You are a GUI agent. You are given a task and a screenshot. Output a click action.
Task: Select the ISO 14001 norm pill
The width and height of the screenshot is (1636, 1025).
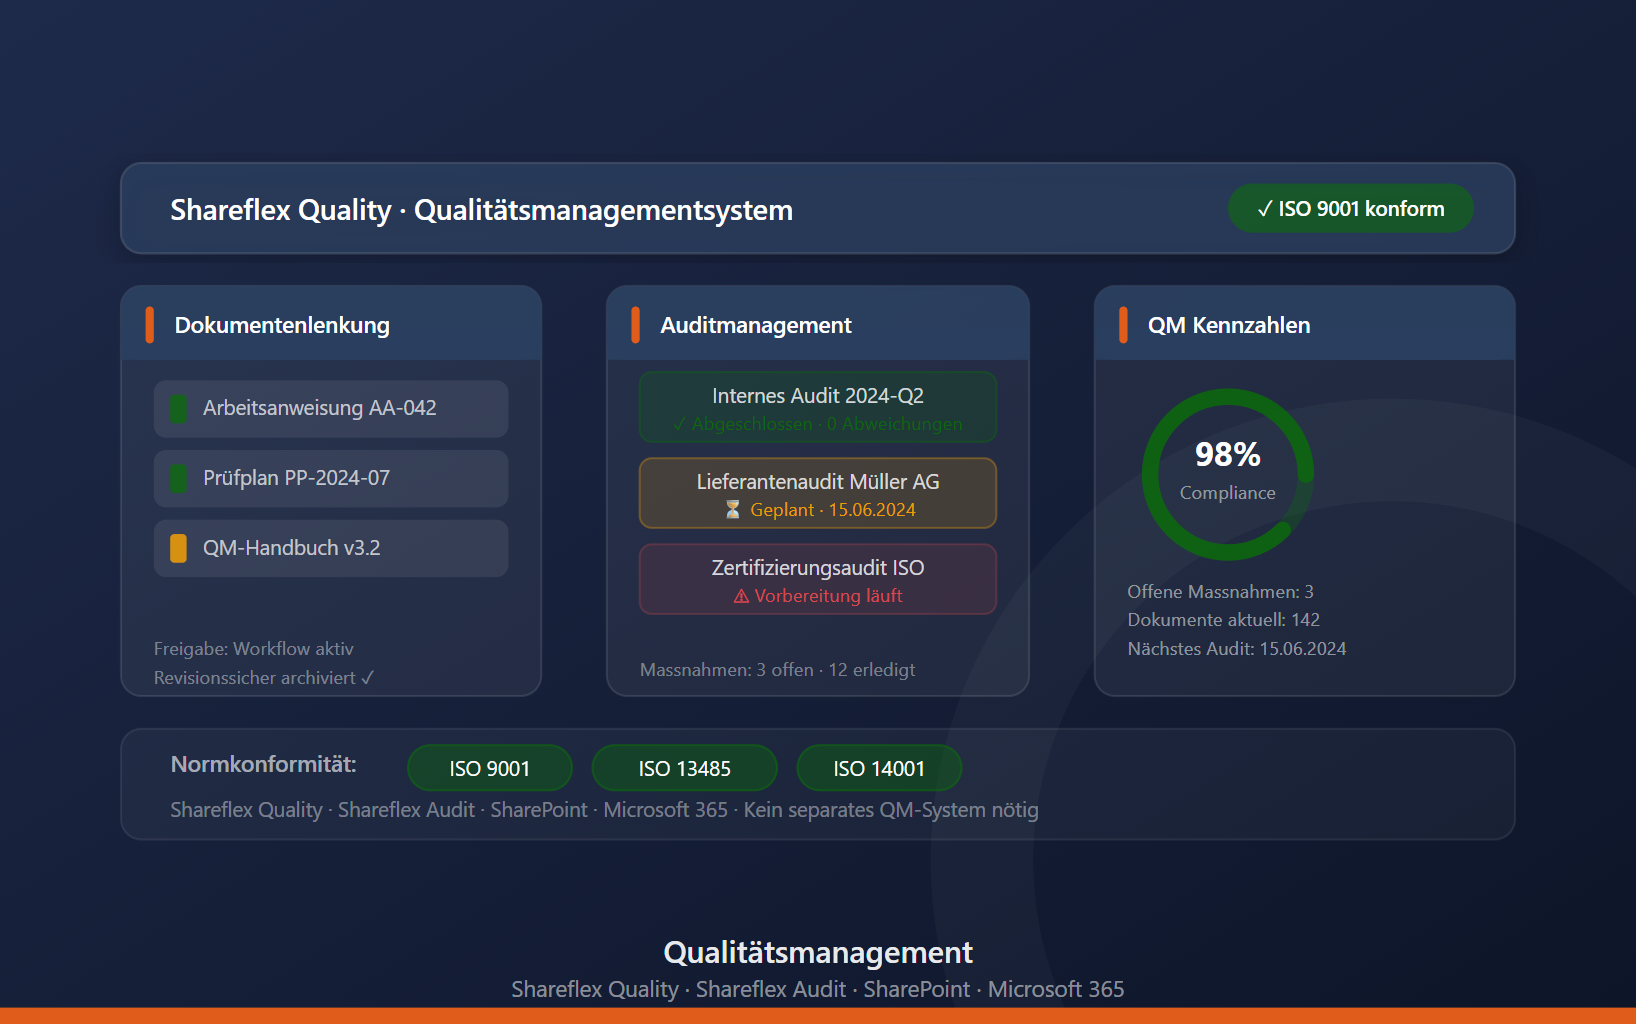coord(879,769)
